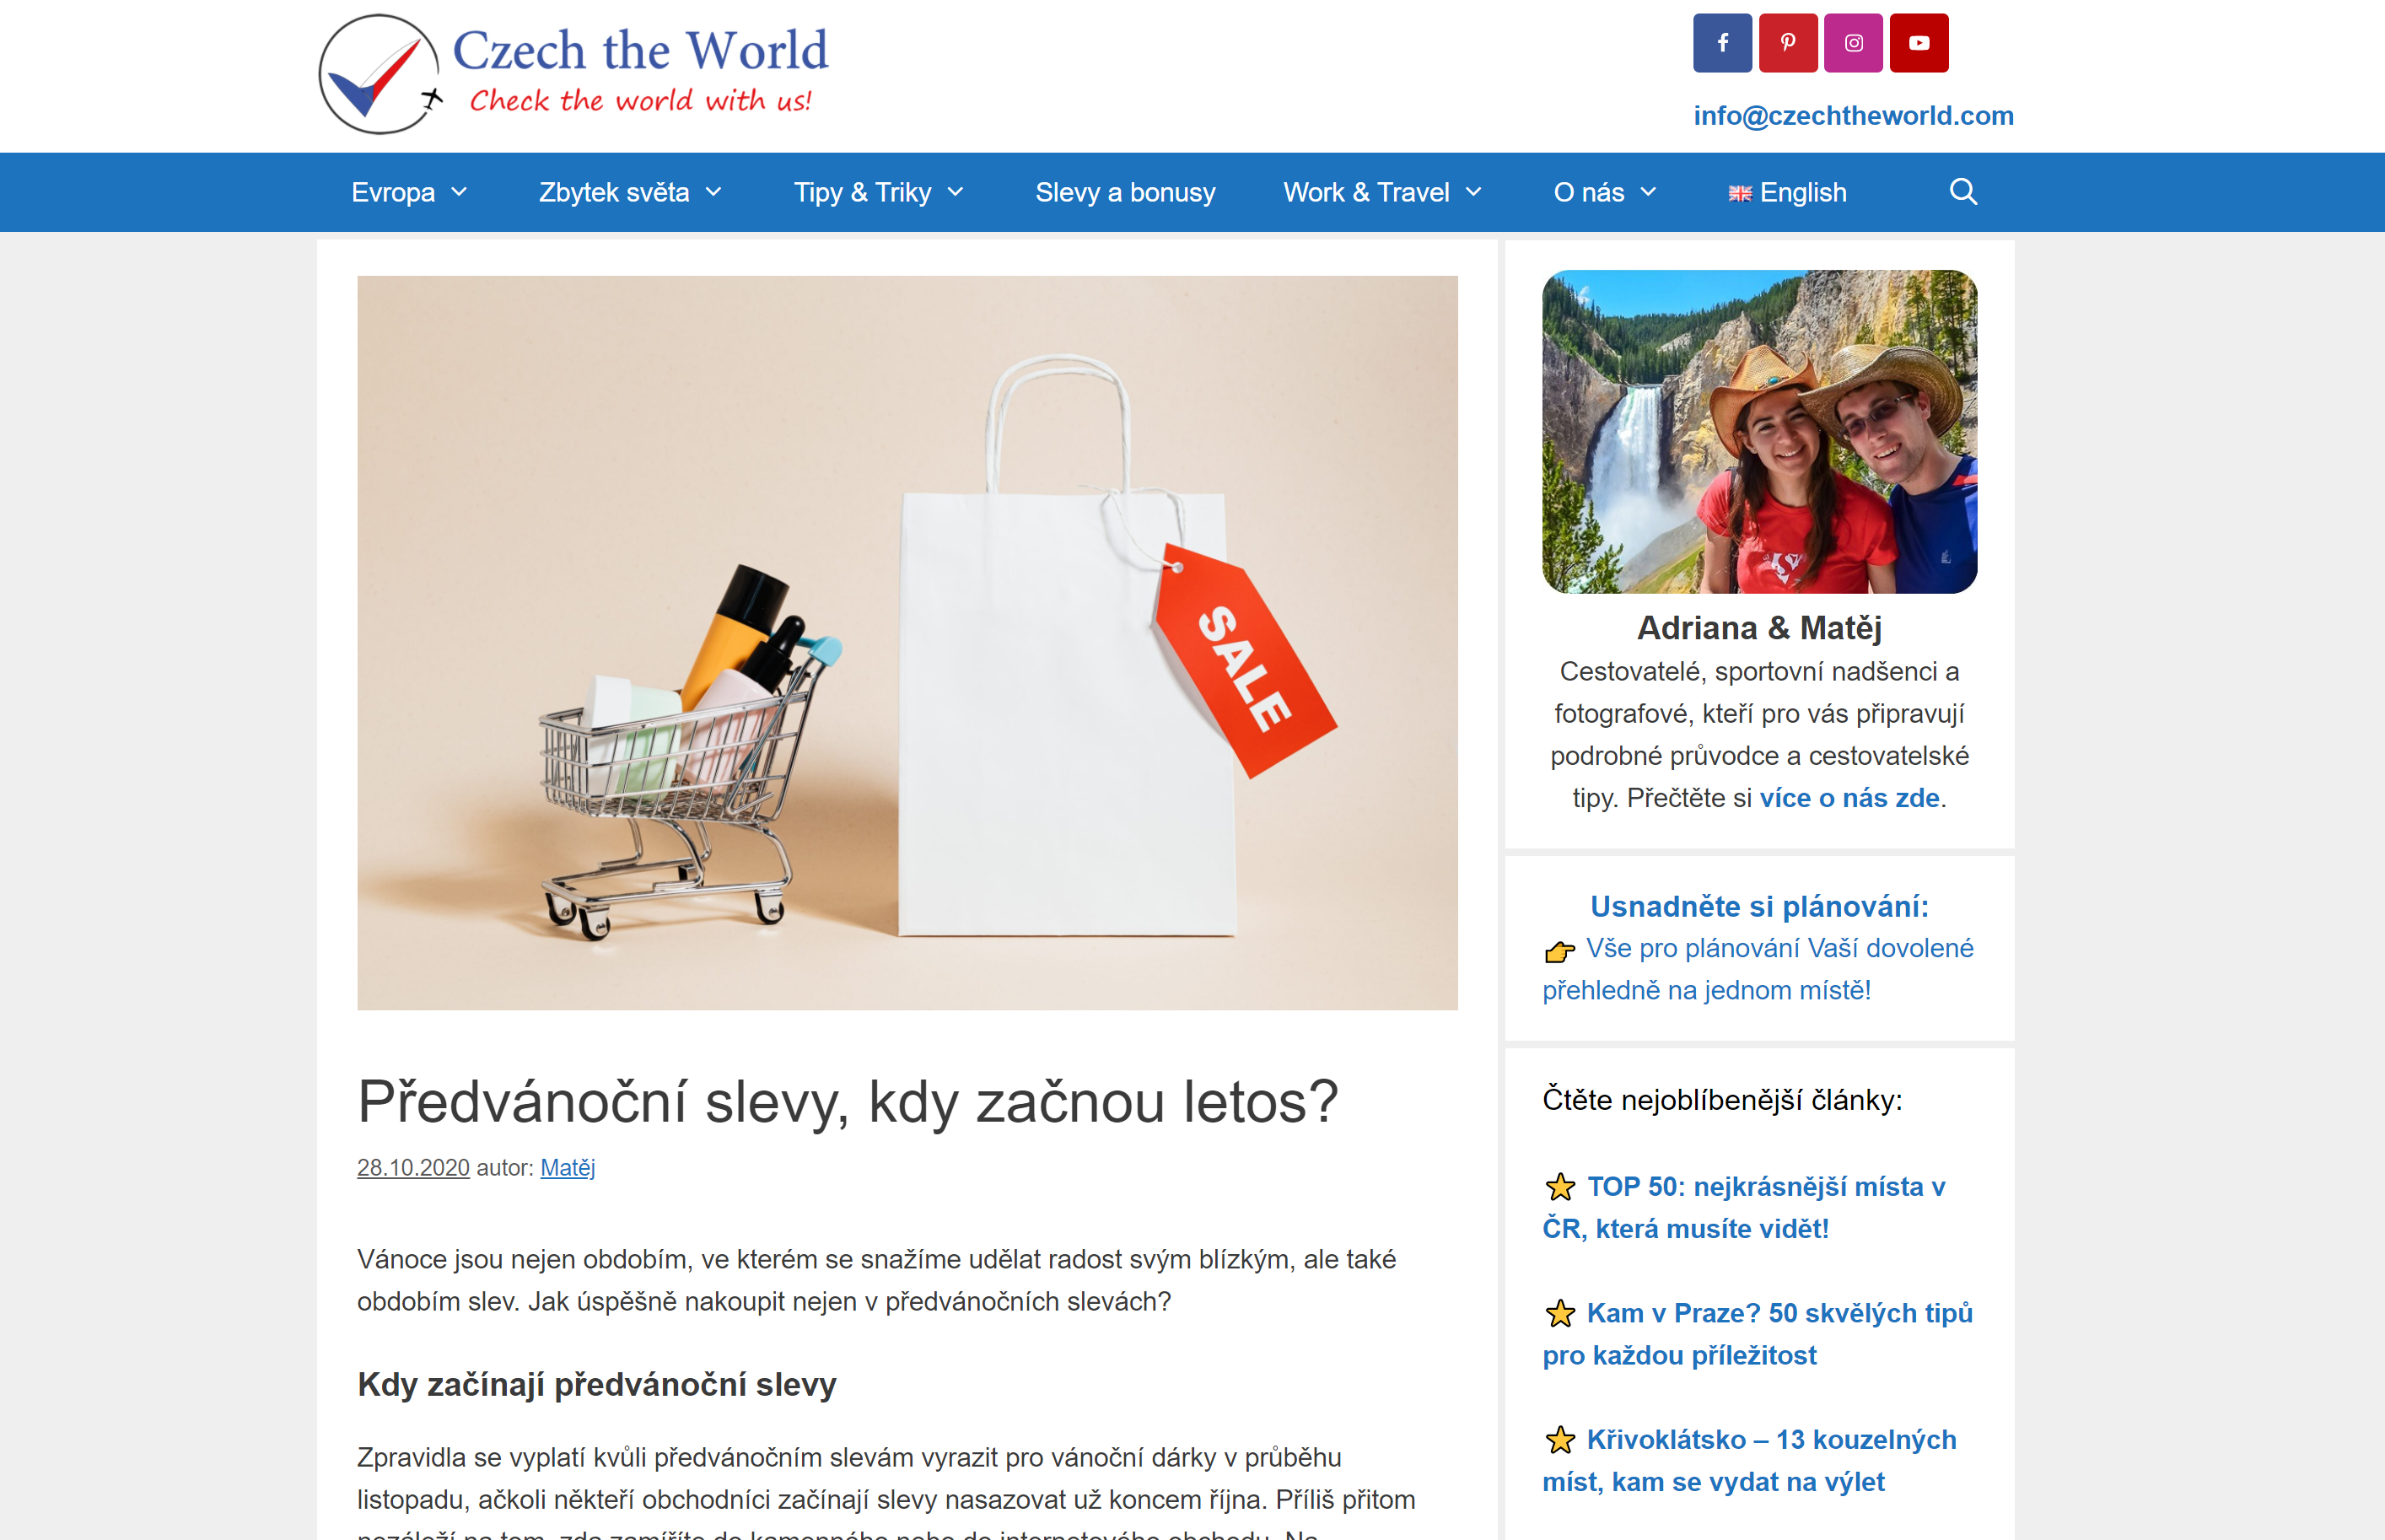Click the search magnifier icon

tap(1963, 191)
